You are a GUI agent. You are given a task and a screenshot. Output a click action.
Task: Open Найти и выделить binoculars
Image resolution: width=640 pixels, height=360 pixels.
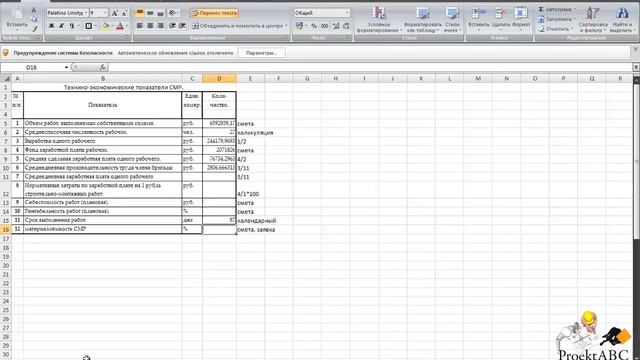click(622, 19)
